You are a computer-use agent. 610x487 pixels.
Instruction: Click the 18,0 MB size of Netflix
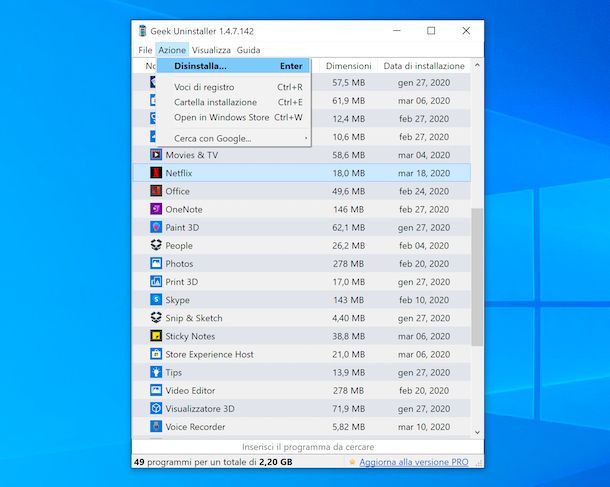pyautogui.click(x=349, y=173)
